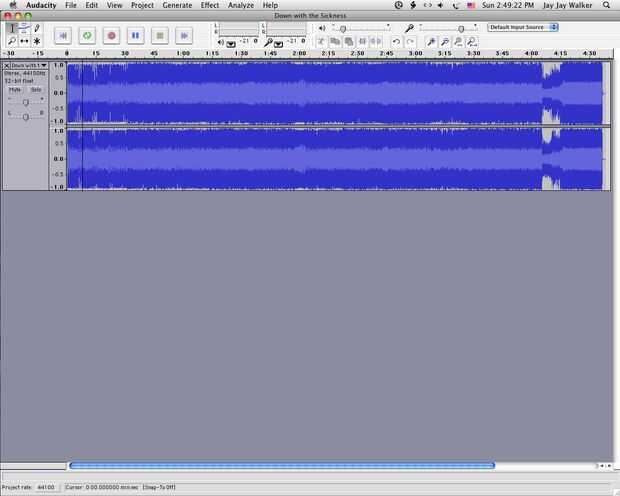Click the Copy icon in edit toolbar
The height and width of the screenshot is (496, 620).
335,41
